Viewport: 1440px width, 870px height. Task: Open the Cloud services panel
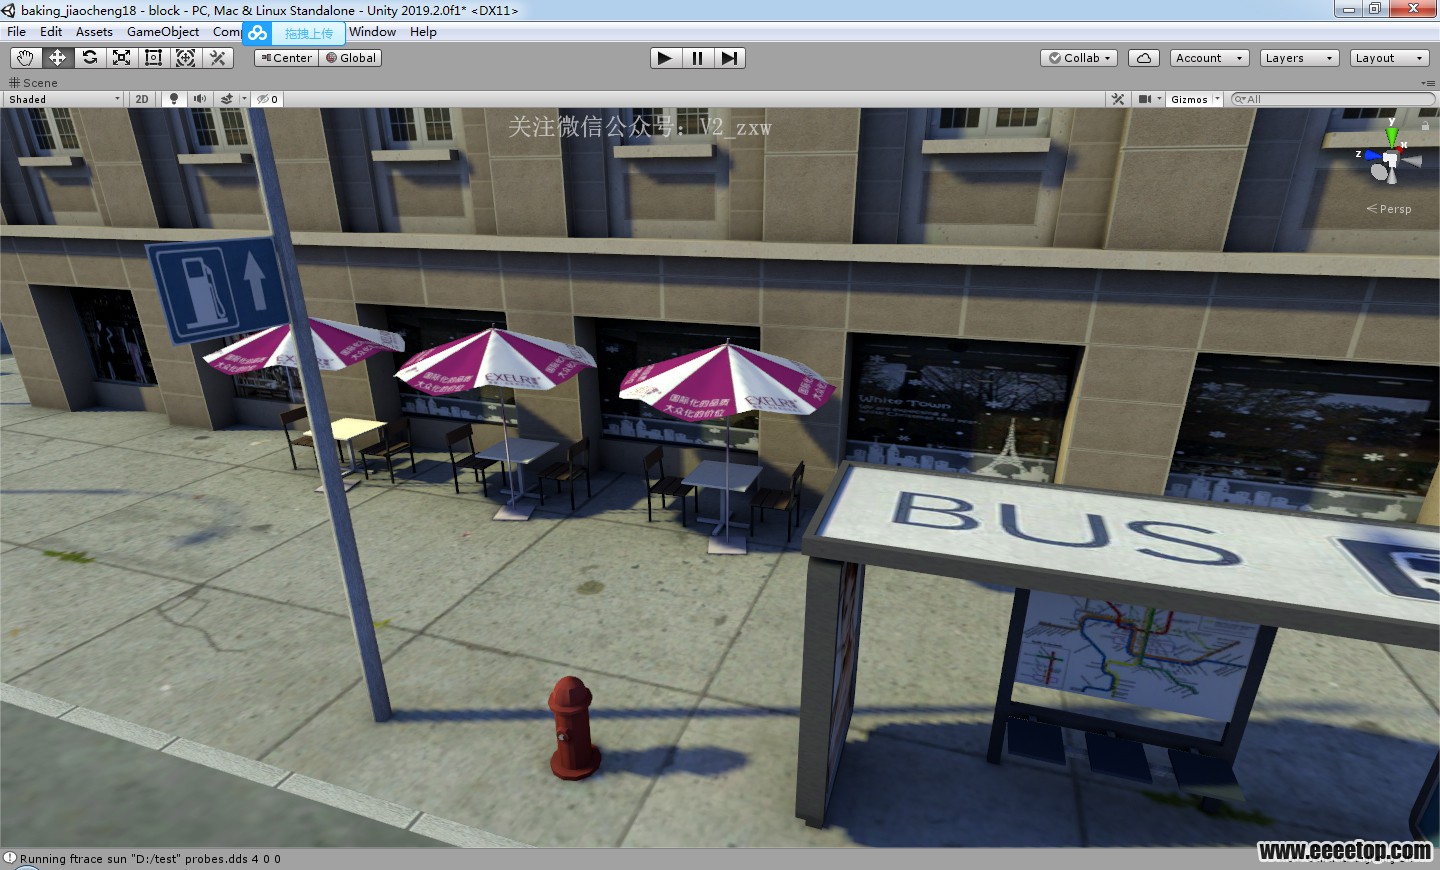tap(1143, 58)
